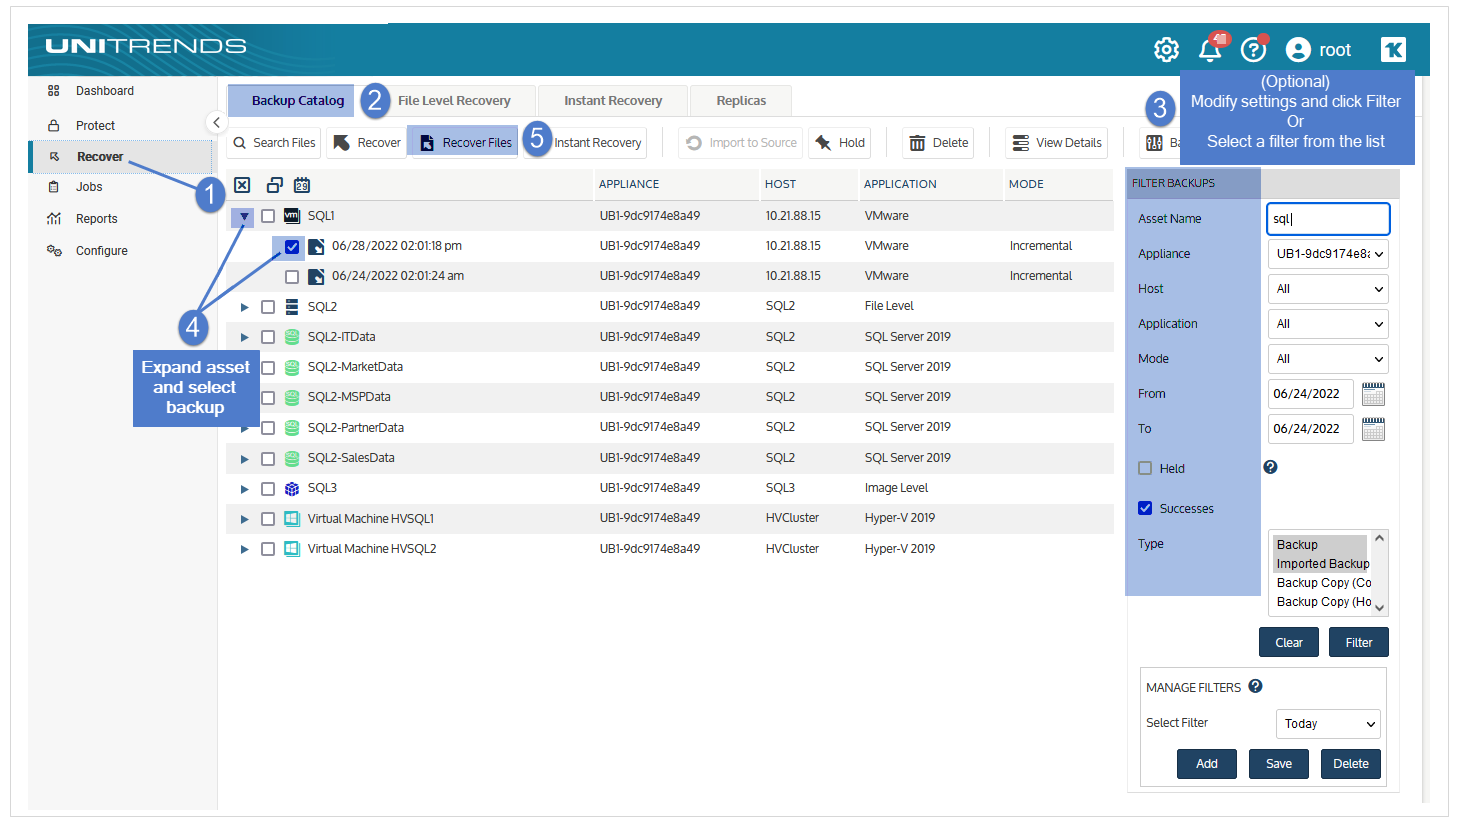Go to Dashboard in the sidebar

[104, 91]
